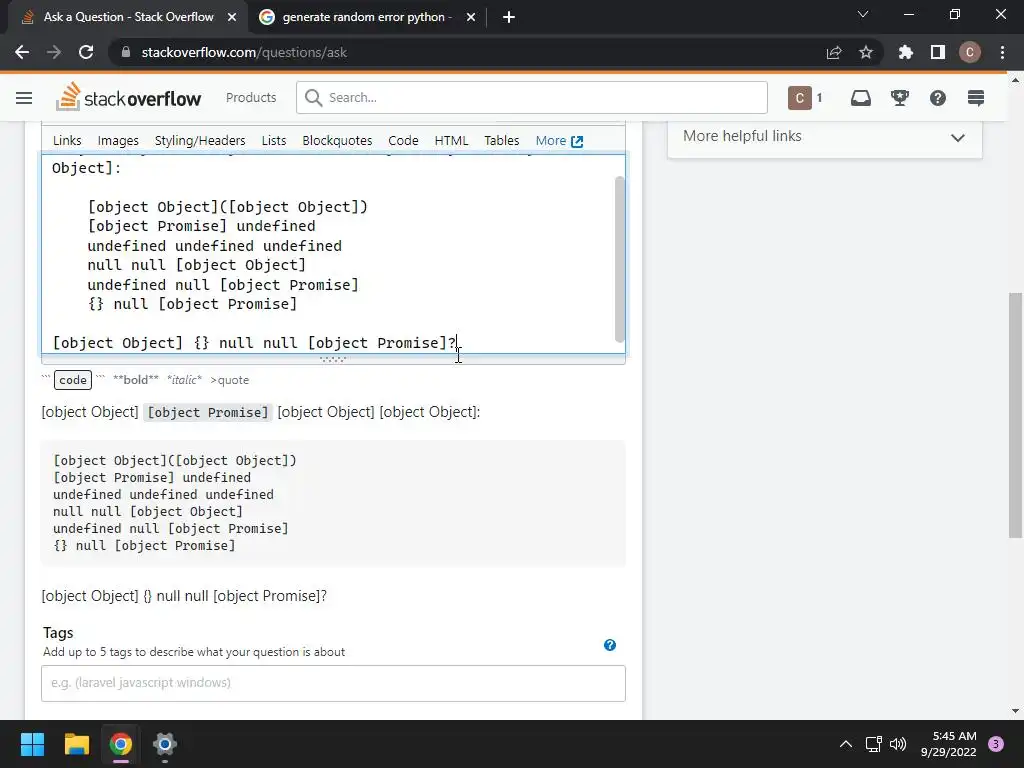1024x768 pixels.
Task: Open the user profile avatar with reputation 1
Action: coord(805,98)
